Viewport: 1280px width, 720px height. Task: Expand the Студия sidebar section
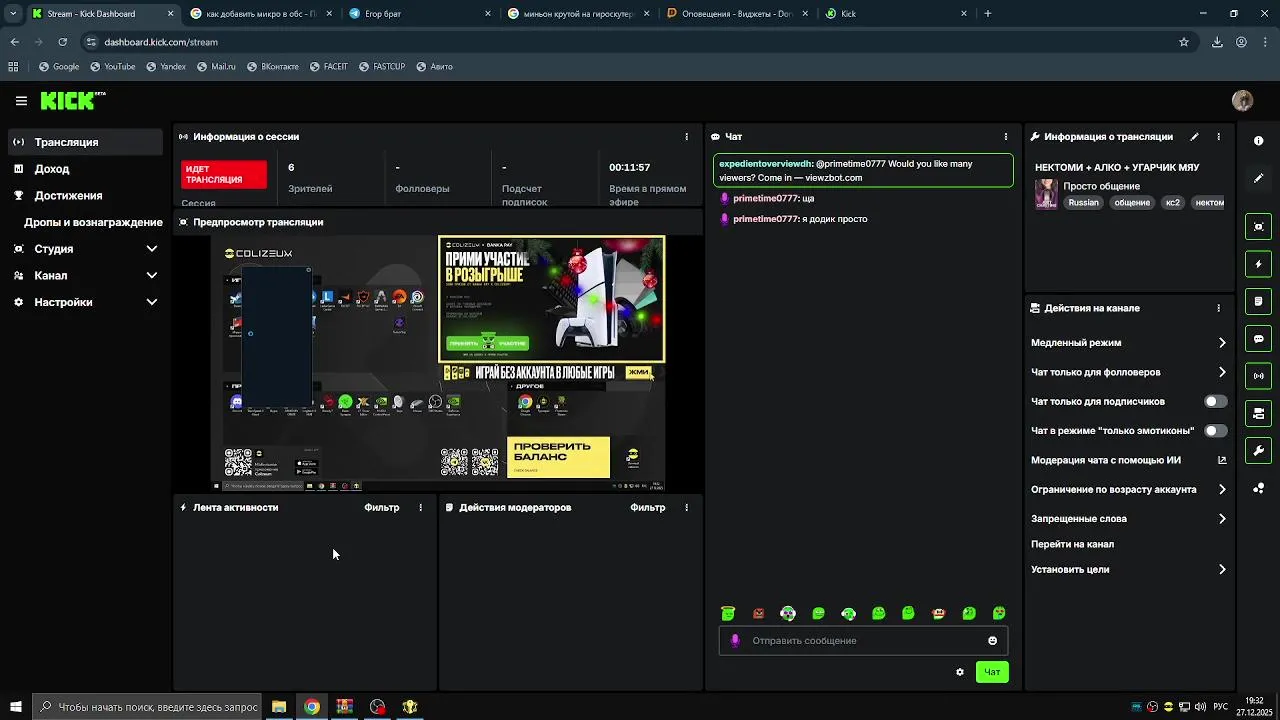point(85,249)
